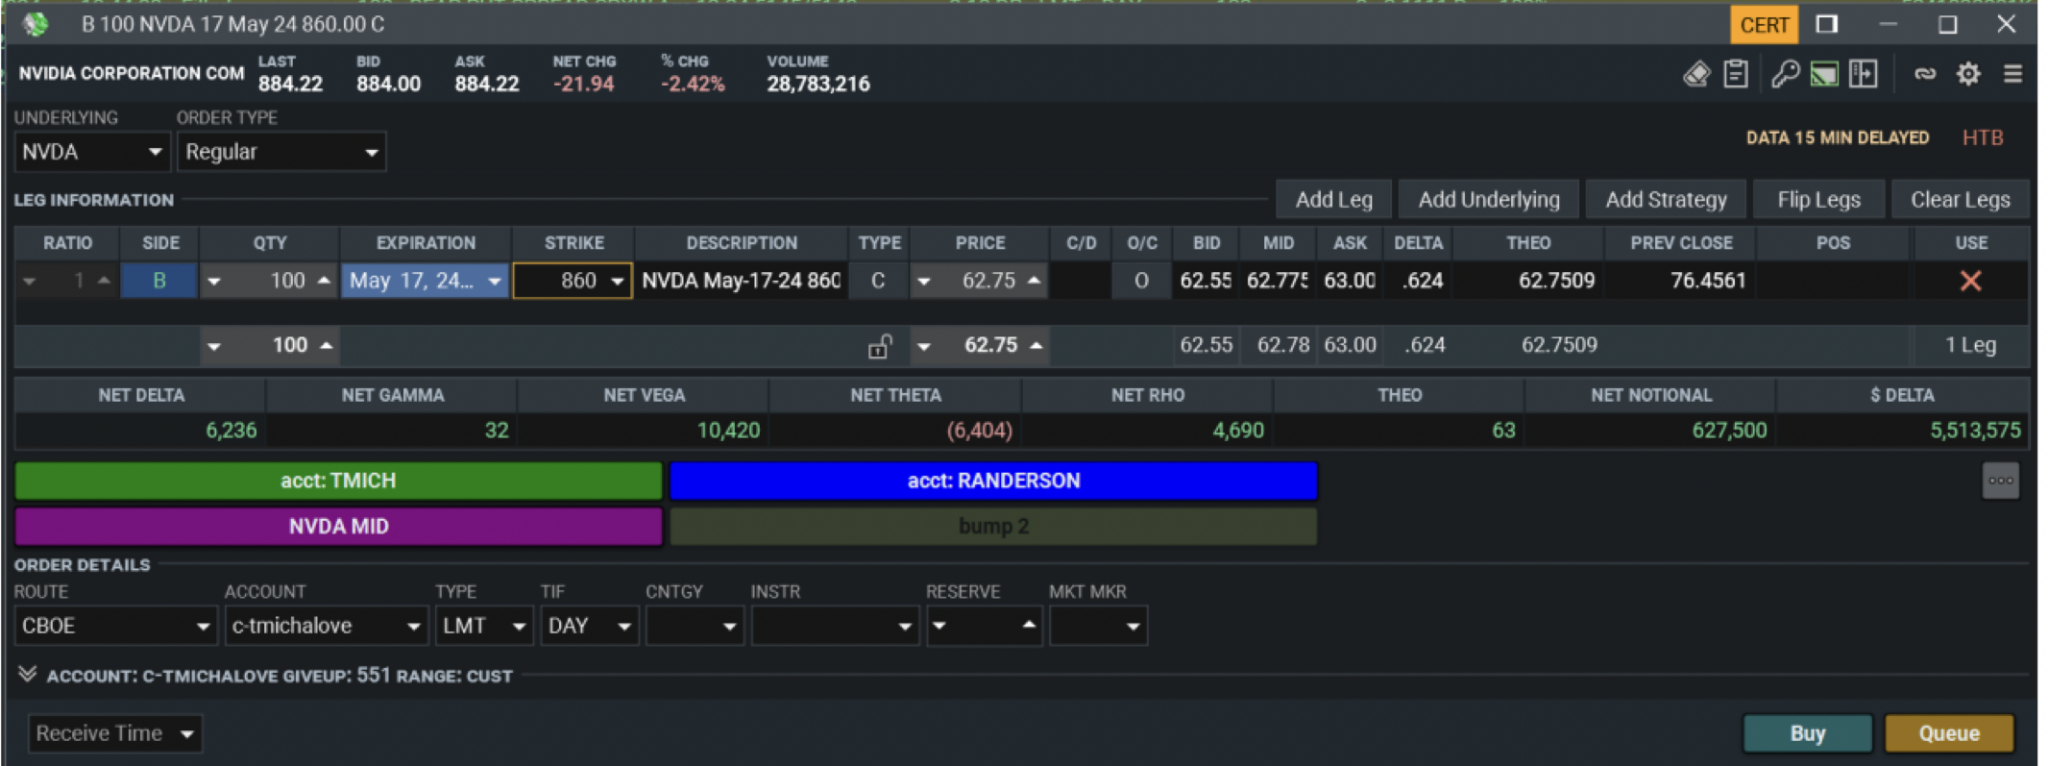The width and height of the screenshot is (2048, 766).
Task: Expand the Account C-TMICHALOVE Giveup section
Action: coord(27,675)
